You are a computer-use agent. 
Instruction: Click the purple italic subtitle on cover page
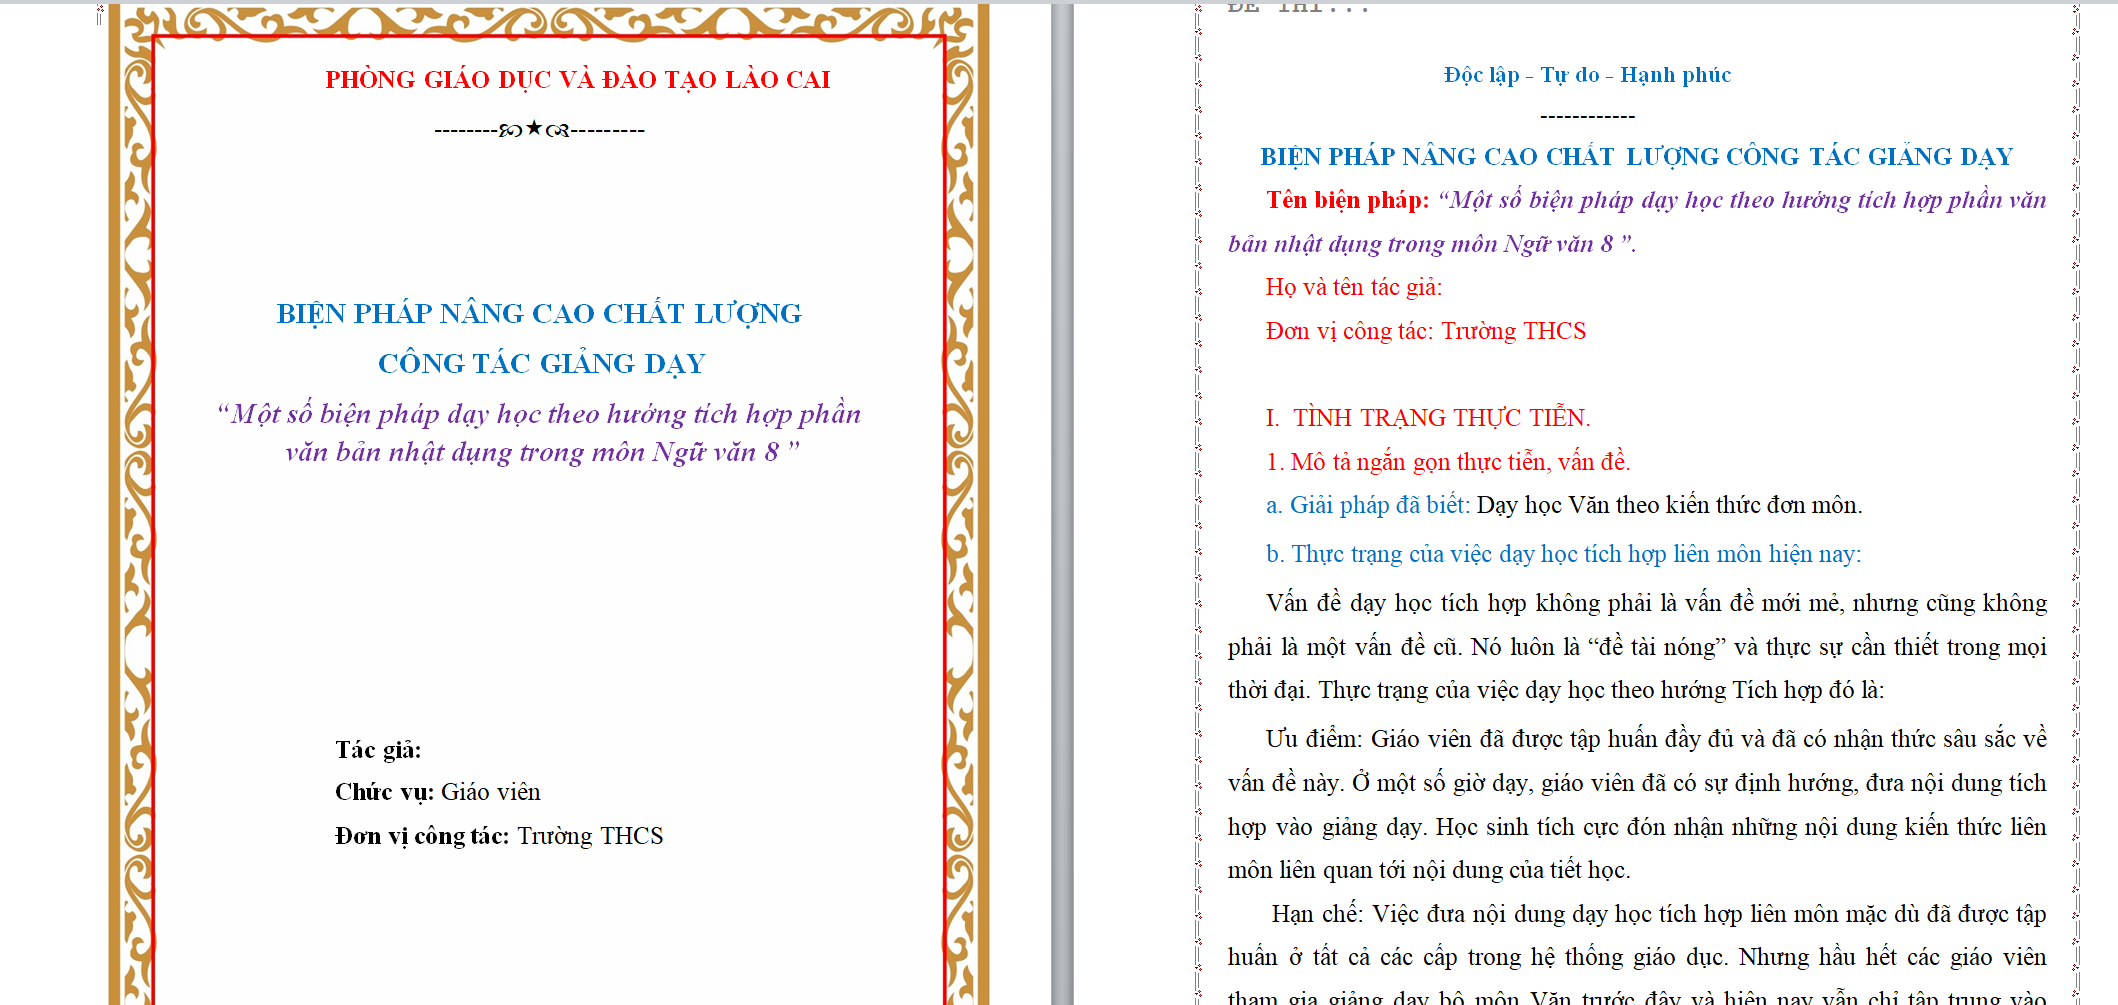click(x=539, y=433)
